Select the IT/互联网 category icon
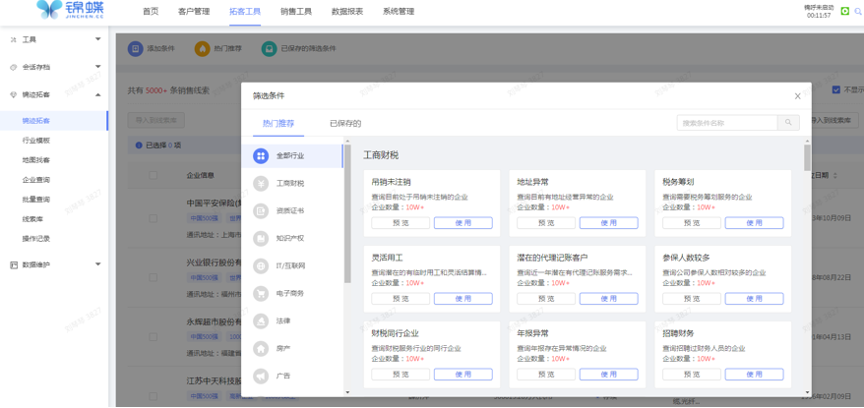864x408 pixels. (261, 266)
